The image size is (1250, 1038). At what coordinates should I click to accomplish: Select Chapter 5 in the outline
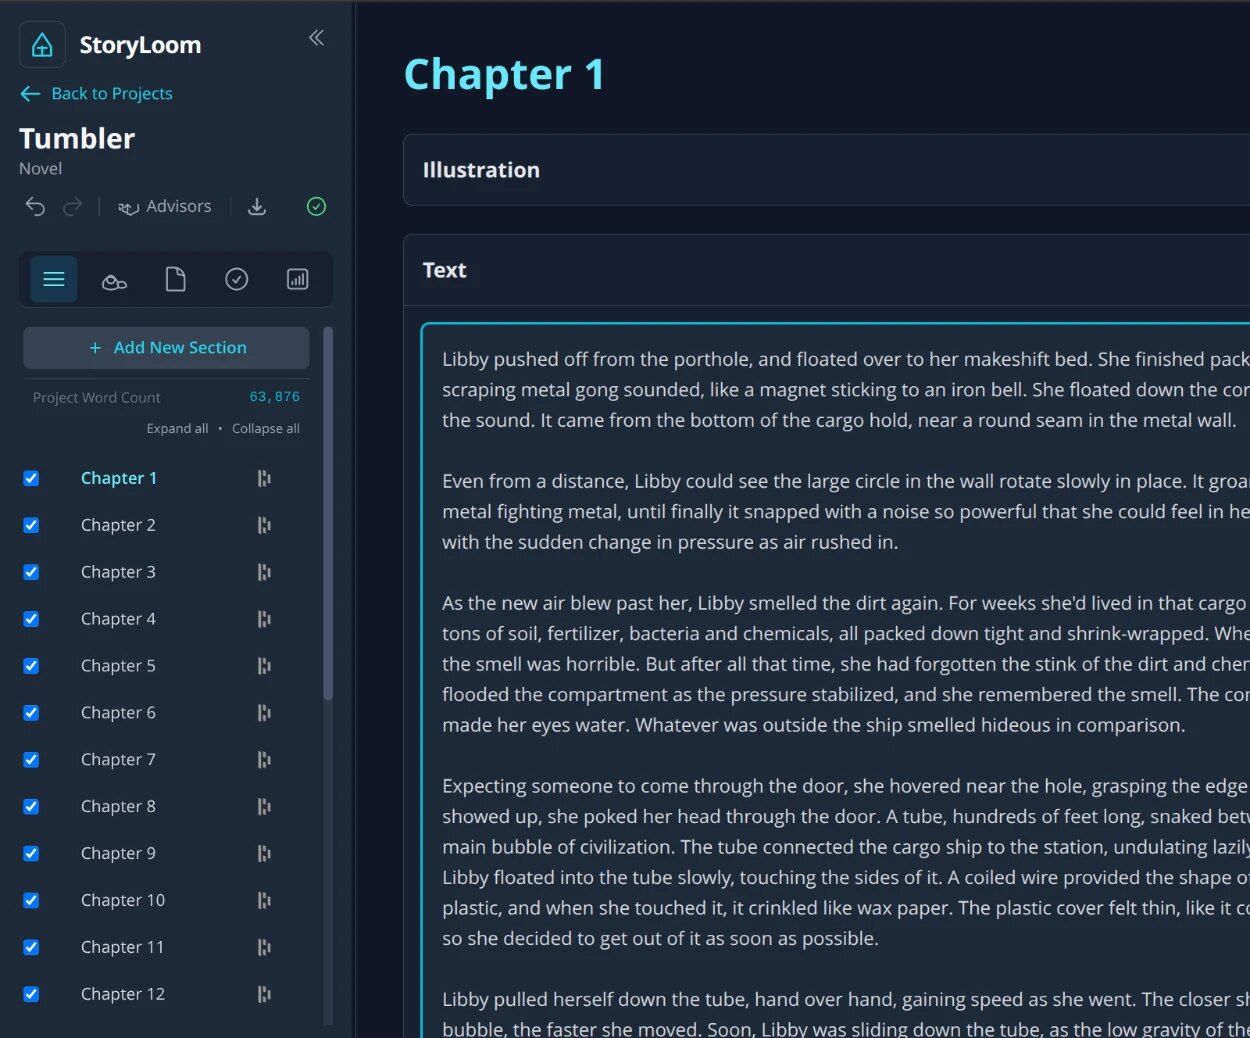point(118,666)
